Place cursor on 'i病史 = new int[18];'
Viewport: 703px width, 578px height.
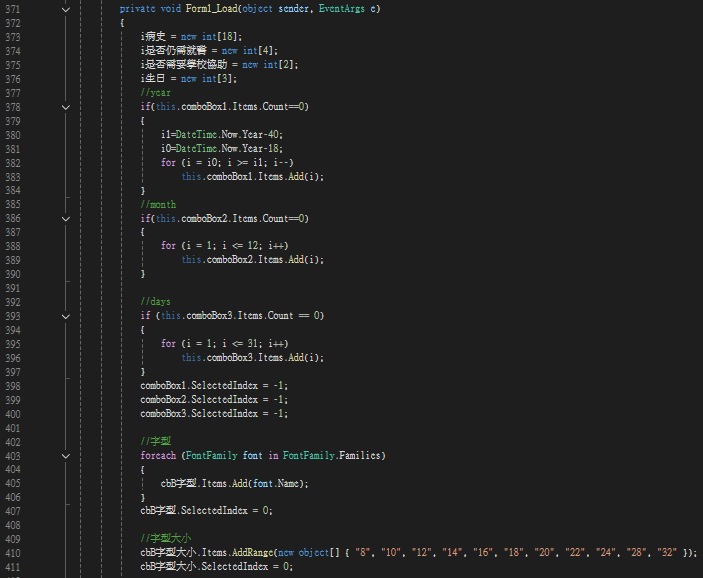coord(191,36)
